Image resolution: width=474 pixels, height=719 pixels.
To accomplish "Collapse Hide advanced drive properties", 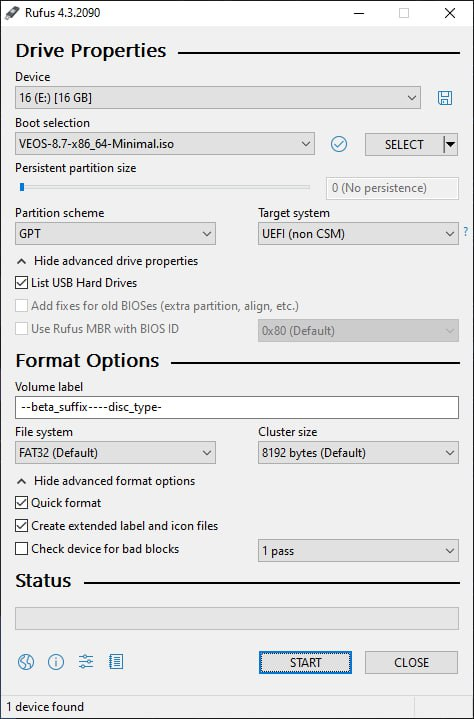I will pos(107,261).
